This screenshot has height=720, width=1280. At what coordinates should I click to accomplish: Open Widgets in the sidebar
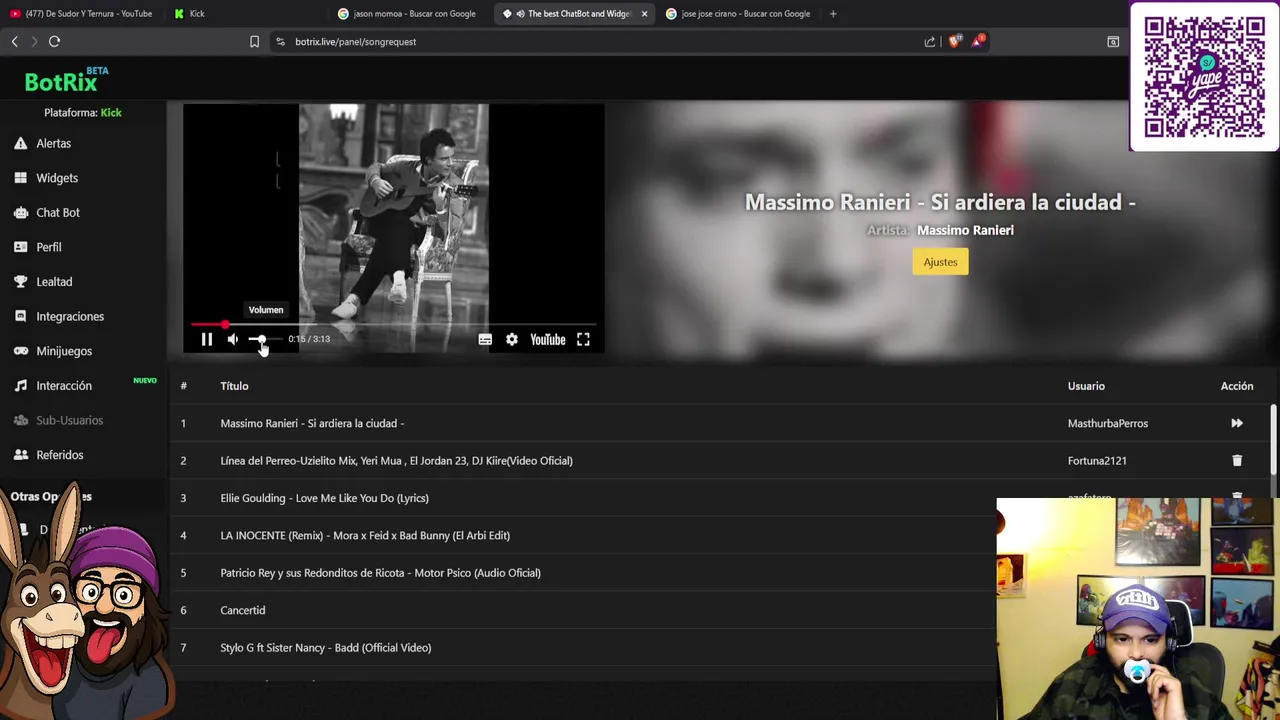(57, 178)
